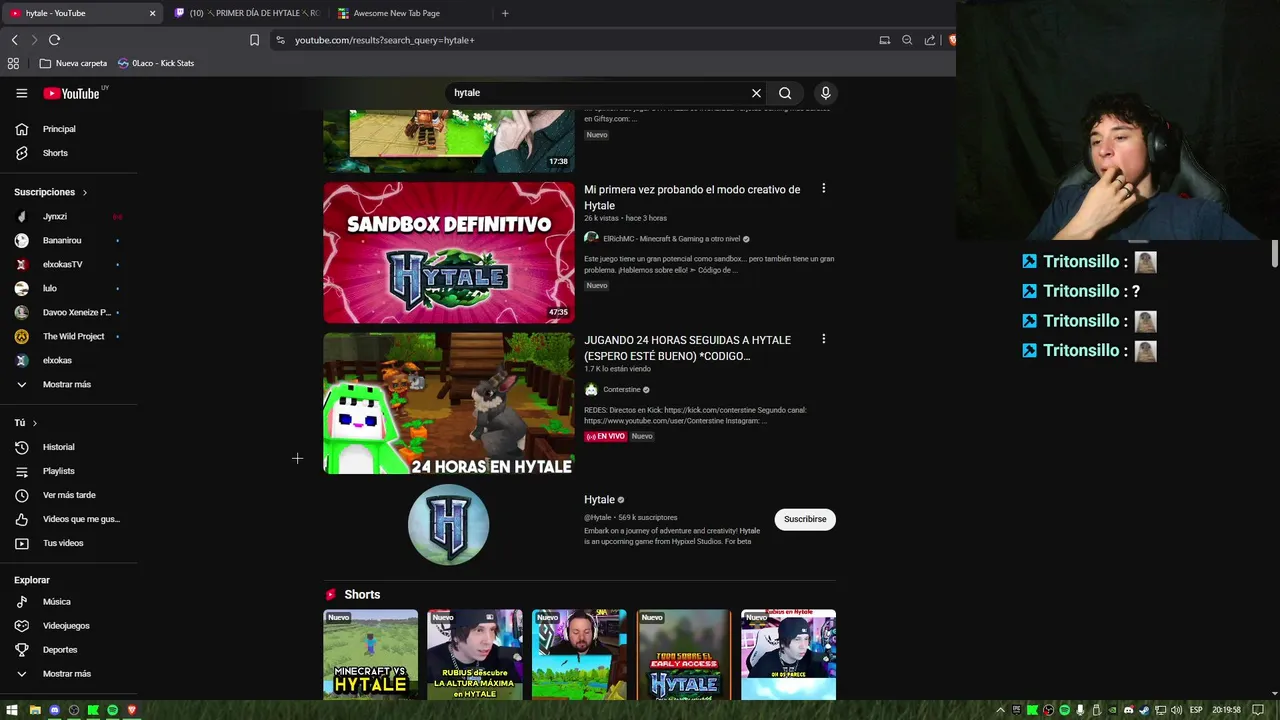Open Spotify from the taskbar
The height and width of the screenshot is (720, 1280).
(x=112, y=710)
